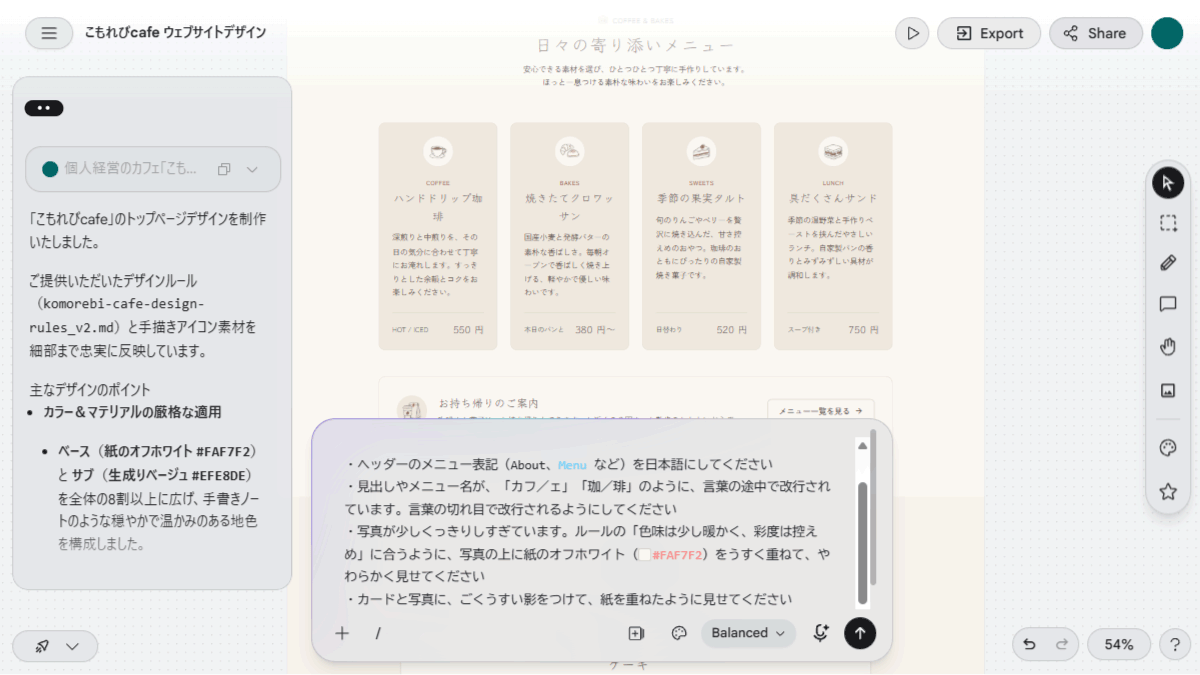The width and height of the screenshot is (1200, 675).
Task: Click the plus attach button in prompt box
Action: coord(342,633)
